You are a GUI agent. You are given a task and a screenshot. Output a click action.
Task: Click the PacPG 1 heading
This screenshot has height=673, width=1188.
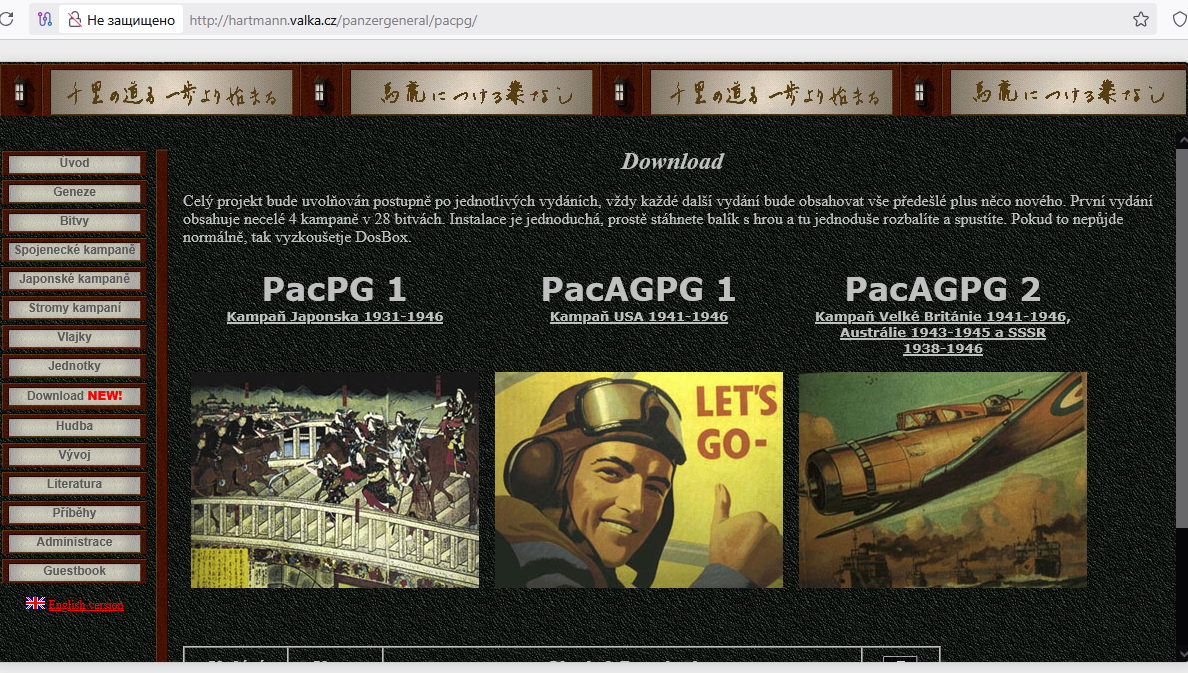(334, 290)
